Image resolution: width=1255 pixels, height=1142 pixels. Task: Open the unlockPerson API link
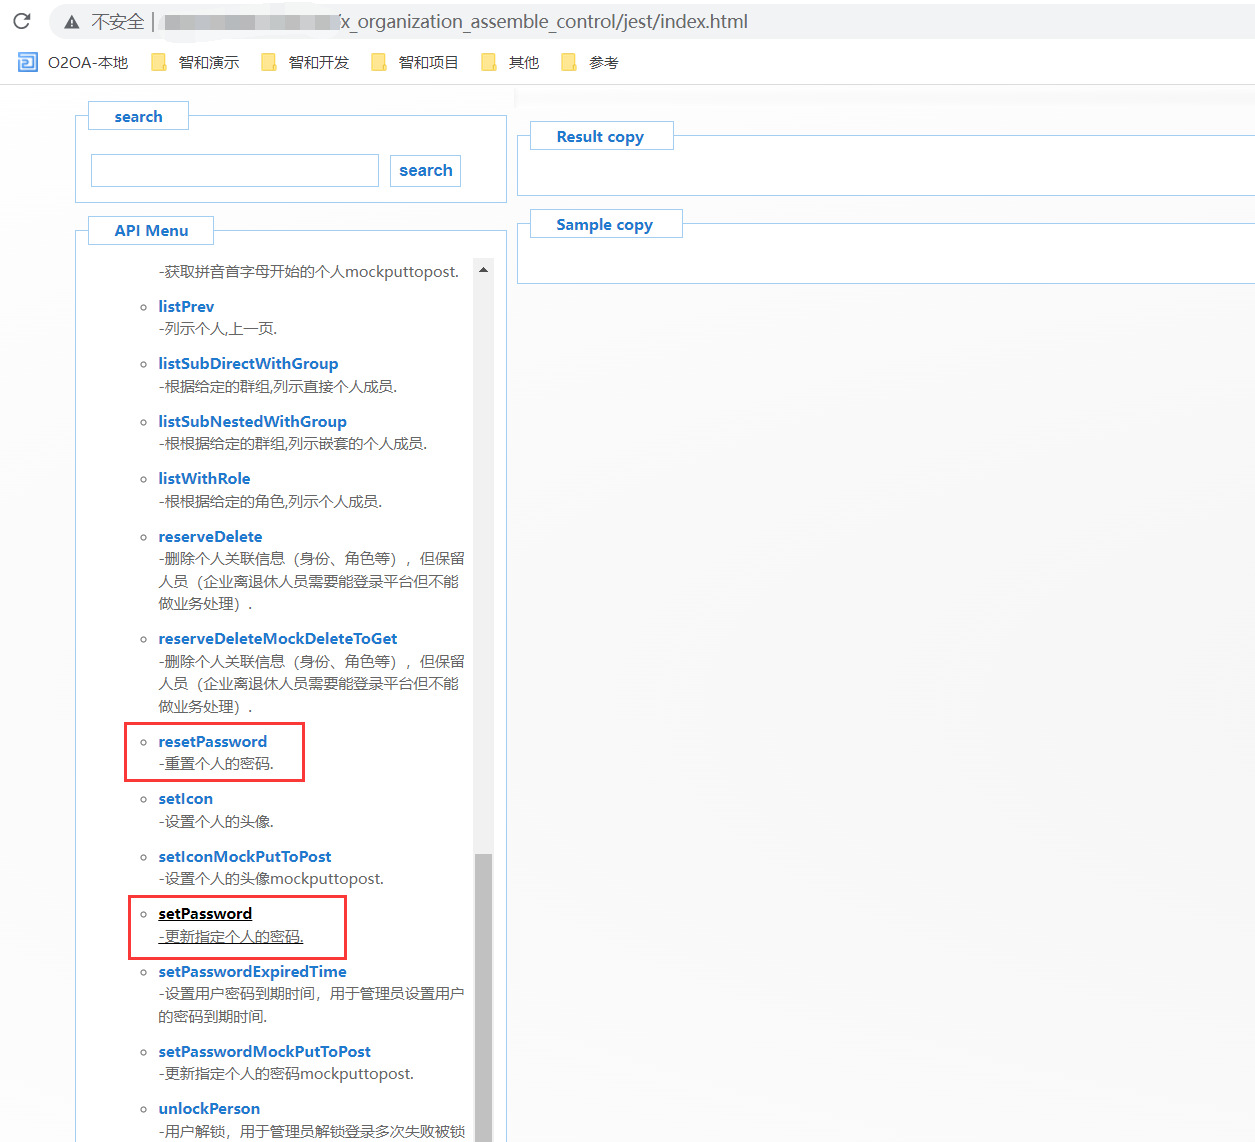[209, 1108]
